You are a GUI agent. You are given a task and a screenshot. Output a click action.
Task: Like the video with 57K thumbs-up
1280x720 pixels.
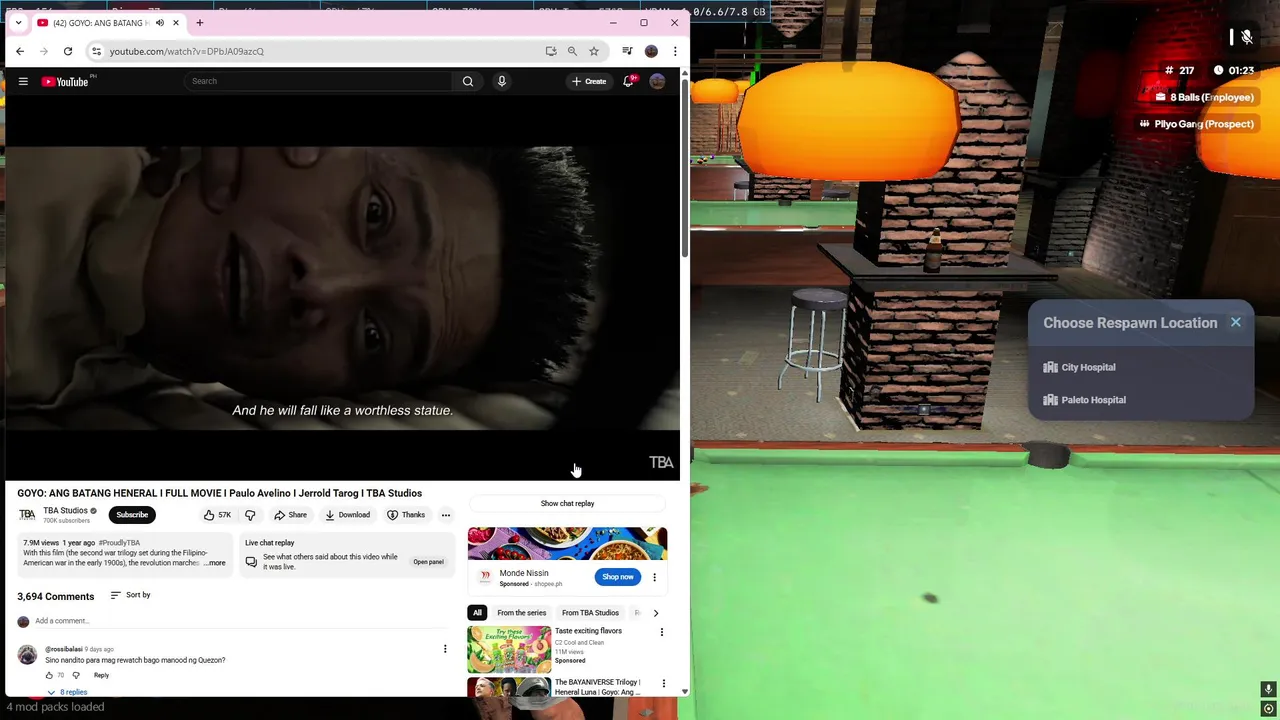[x=217, y=515]
